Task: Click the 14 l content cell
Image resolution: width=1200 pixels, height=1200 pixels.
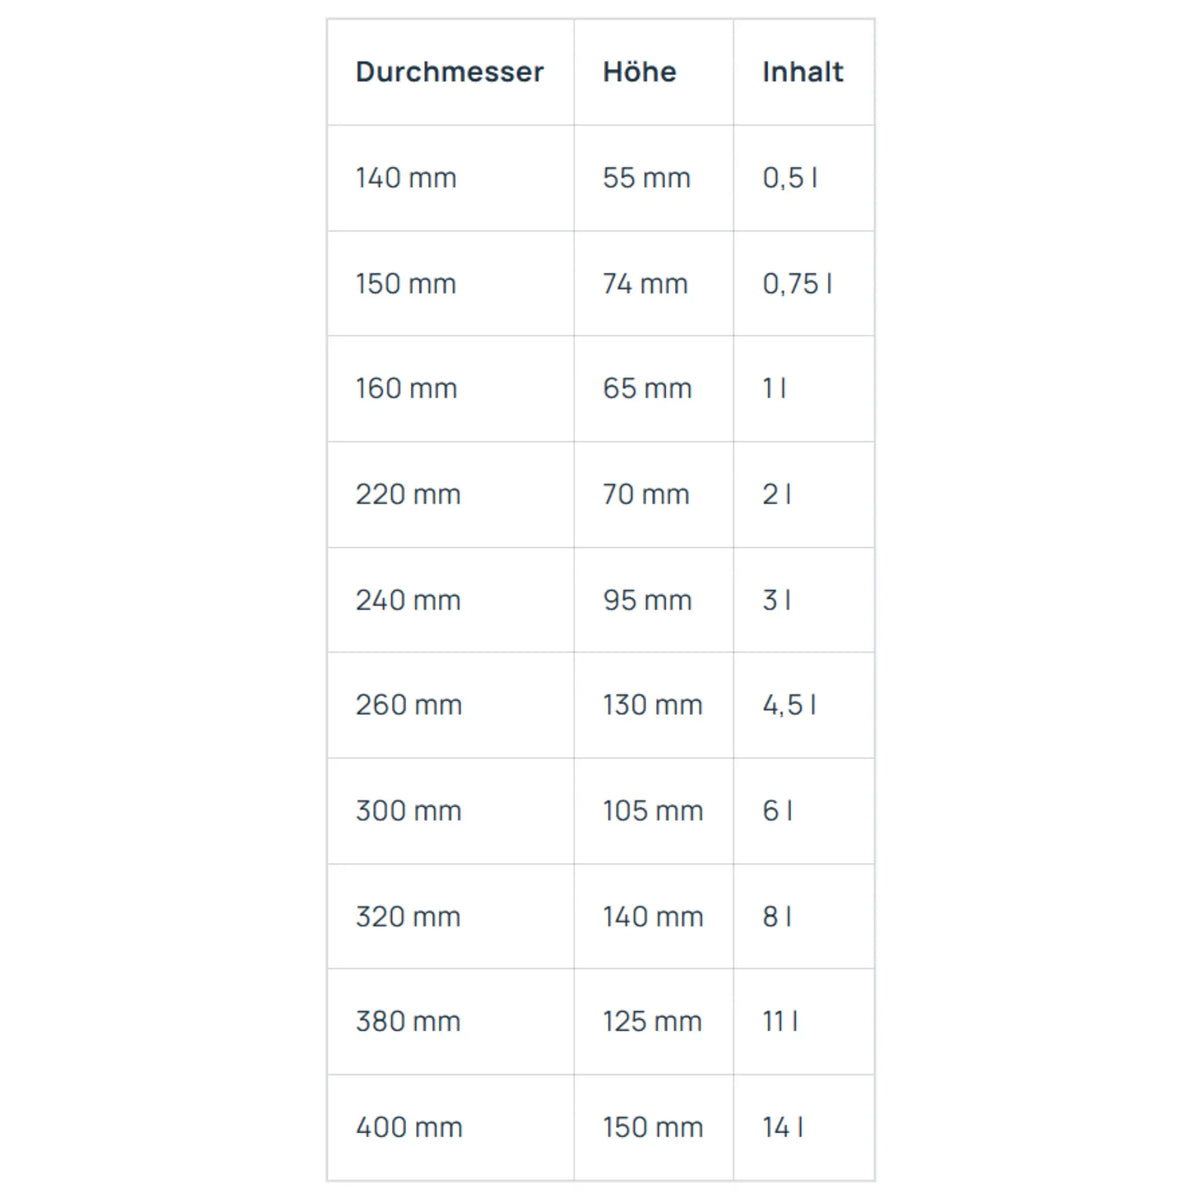Action: point(804,1128)
